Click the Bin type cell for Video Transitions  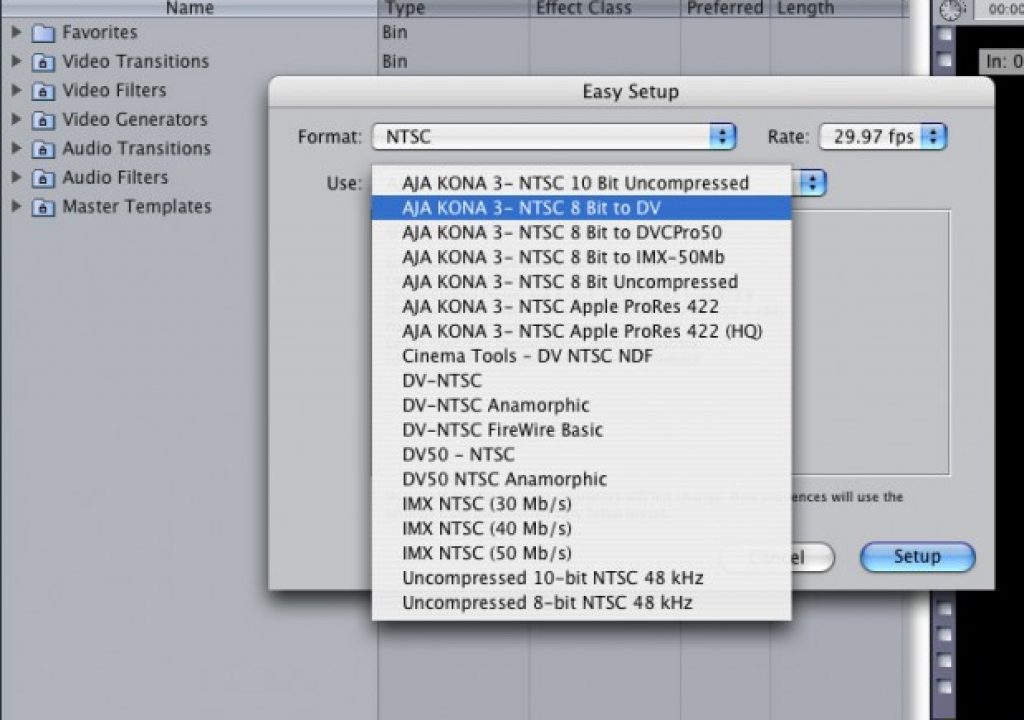[394, 61]
